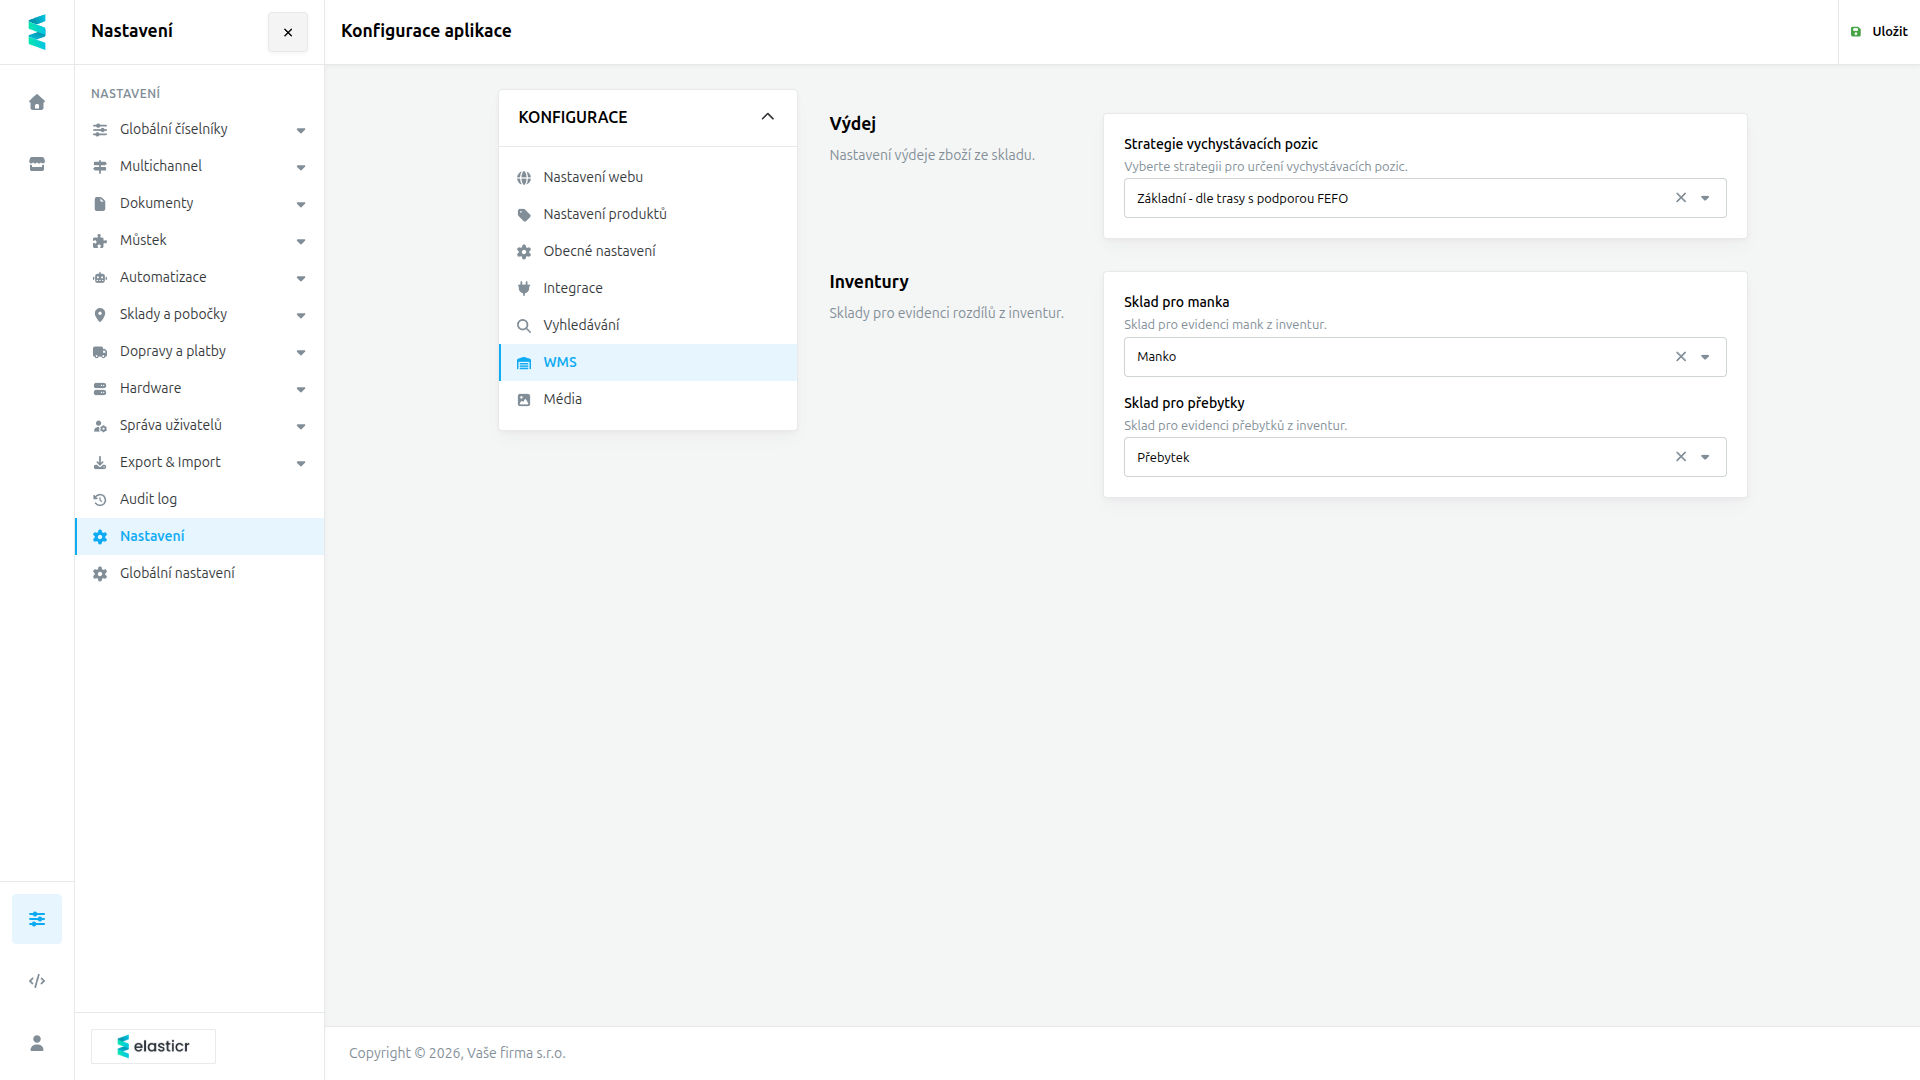
Task: Clear the Strategie vychystávacích pozic selection
Action: (x=1681, y=198)
